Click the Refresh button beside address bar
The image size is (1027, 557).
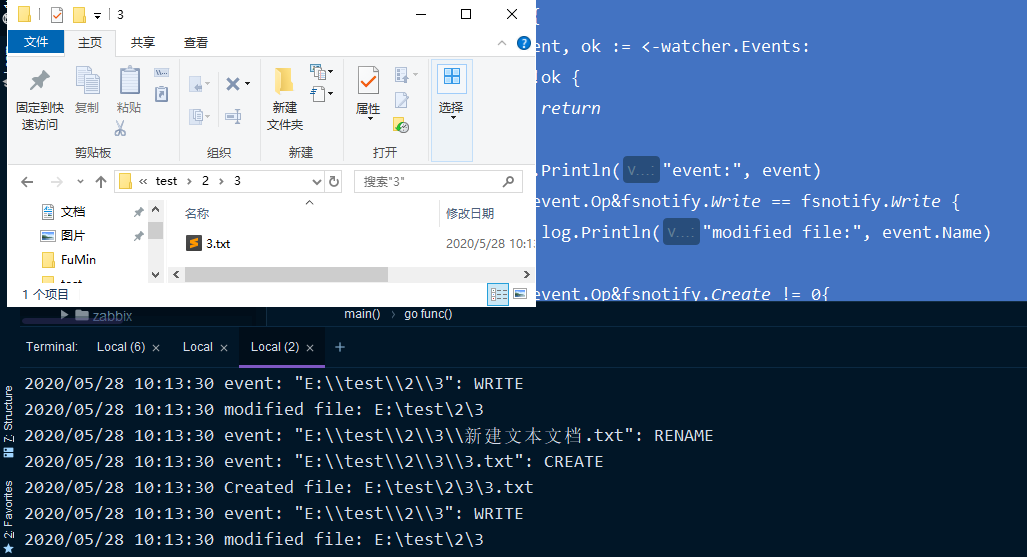[x=334, y=182]
